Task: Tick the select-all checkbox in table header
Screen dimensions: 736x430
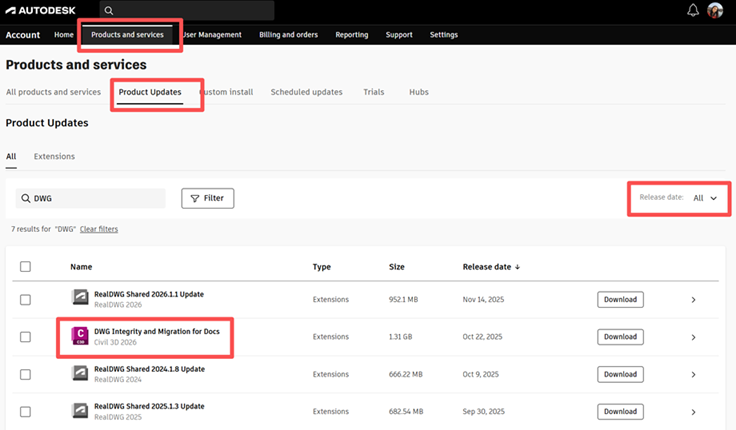Action: pos(25,267)
